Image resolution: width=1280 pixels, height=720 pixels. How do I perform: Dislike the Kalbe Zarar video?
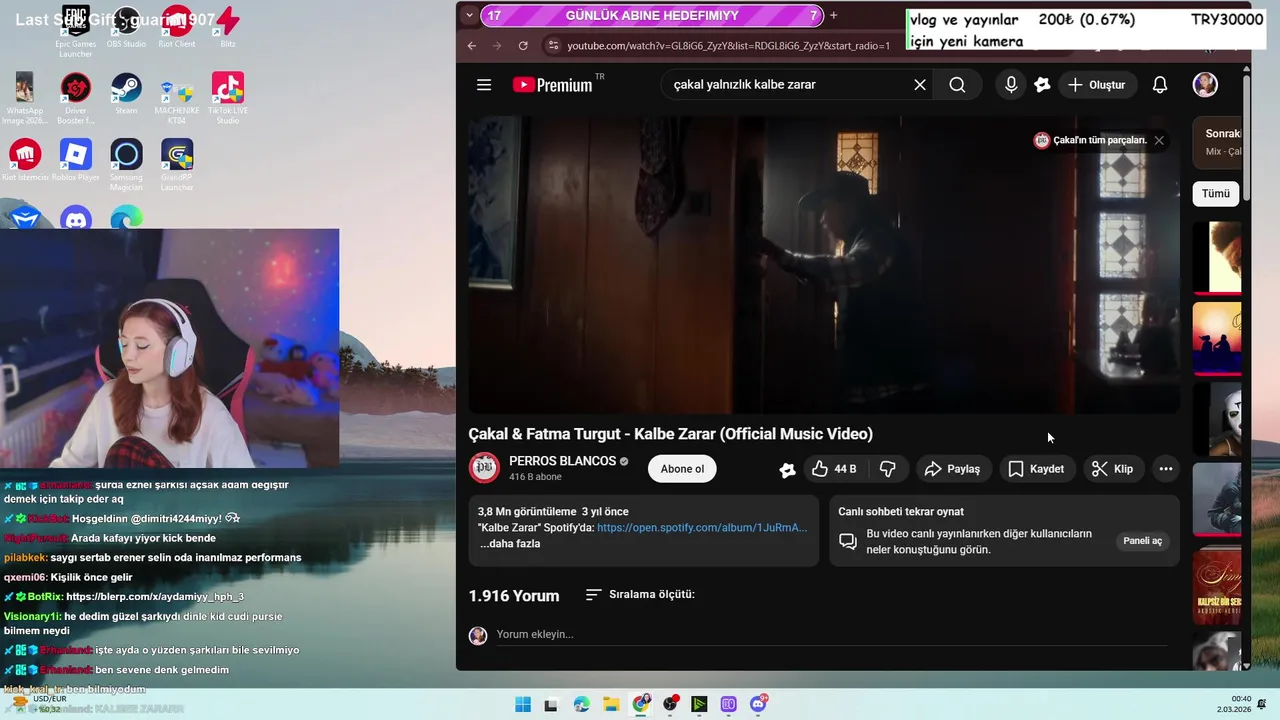click(x=887, y=469)
